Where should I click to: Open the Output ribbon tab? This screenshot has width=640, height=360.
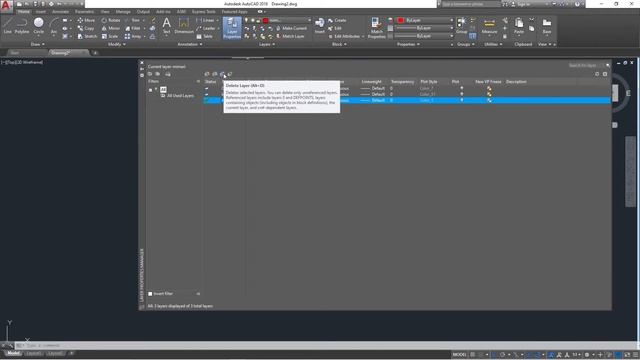[x=143, y=12]
